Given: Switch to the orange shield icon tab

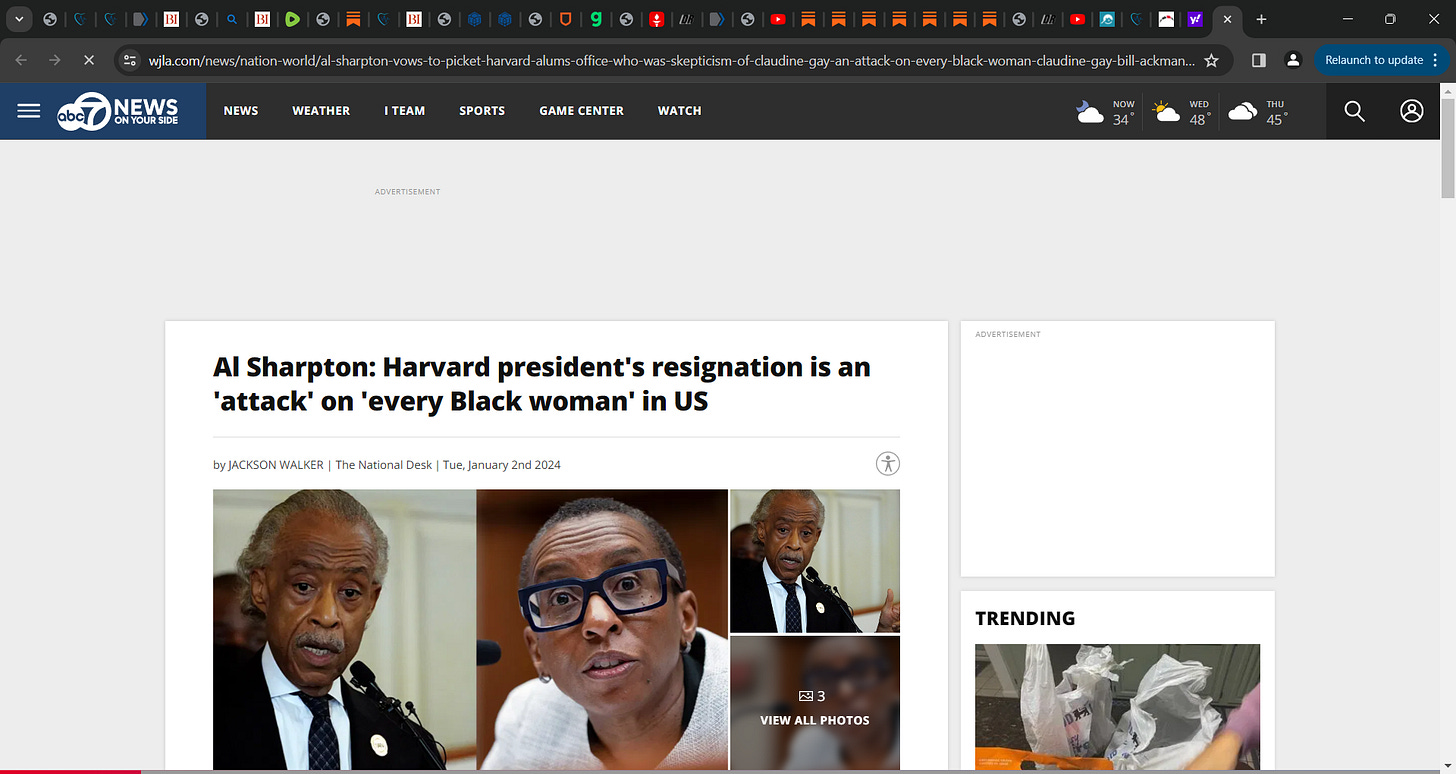Looking at the screenshot, I should [x=566, y=19].
